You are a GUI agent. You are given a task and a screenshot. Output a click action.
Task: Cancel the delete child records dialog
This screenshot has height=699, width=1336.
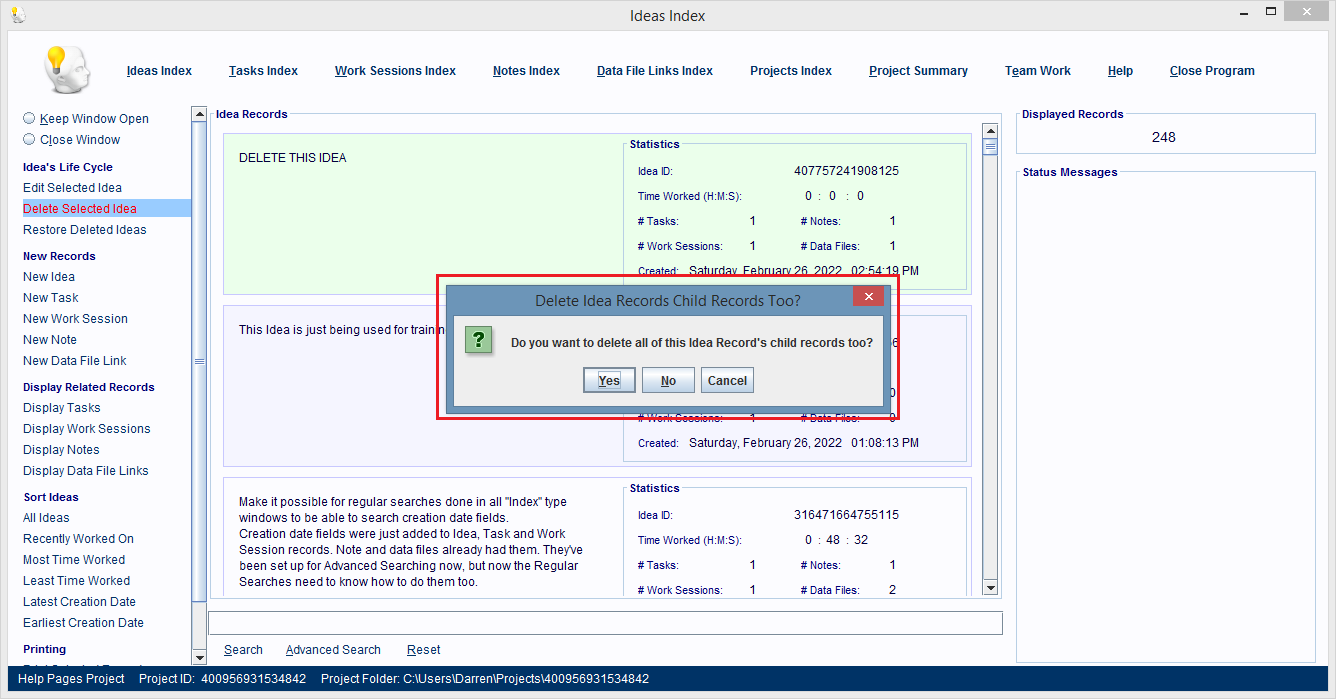click(727, 380)
